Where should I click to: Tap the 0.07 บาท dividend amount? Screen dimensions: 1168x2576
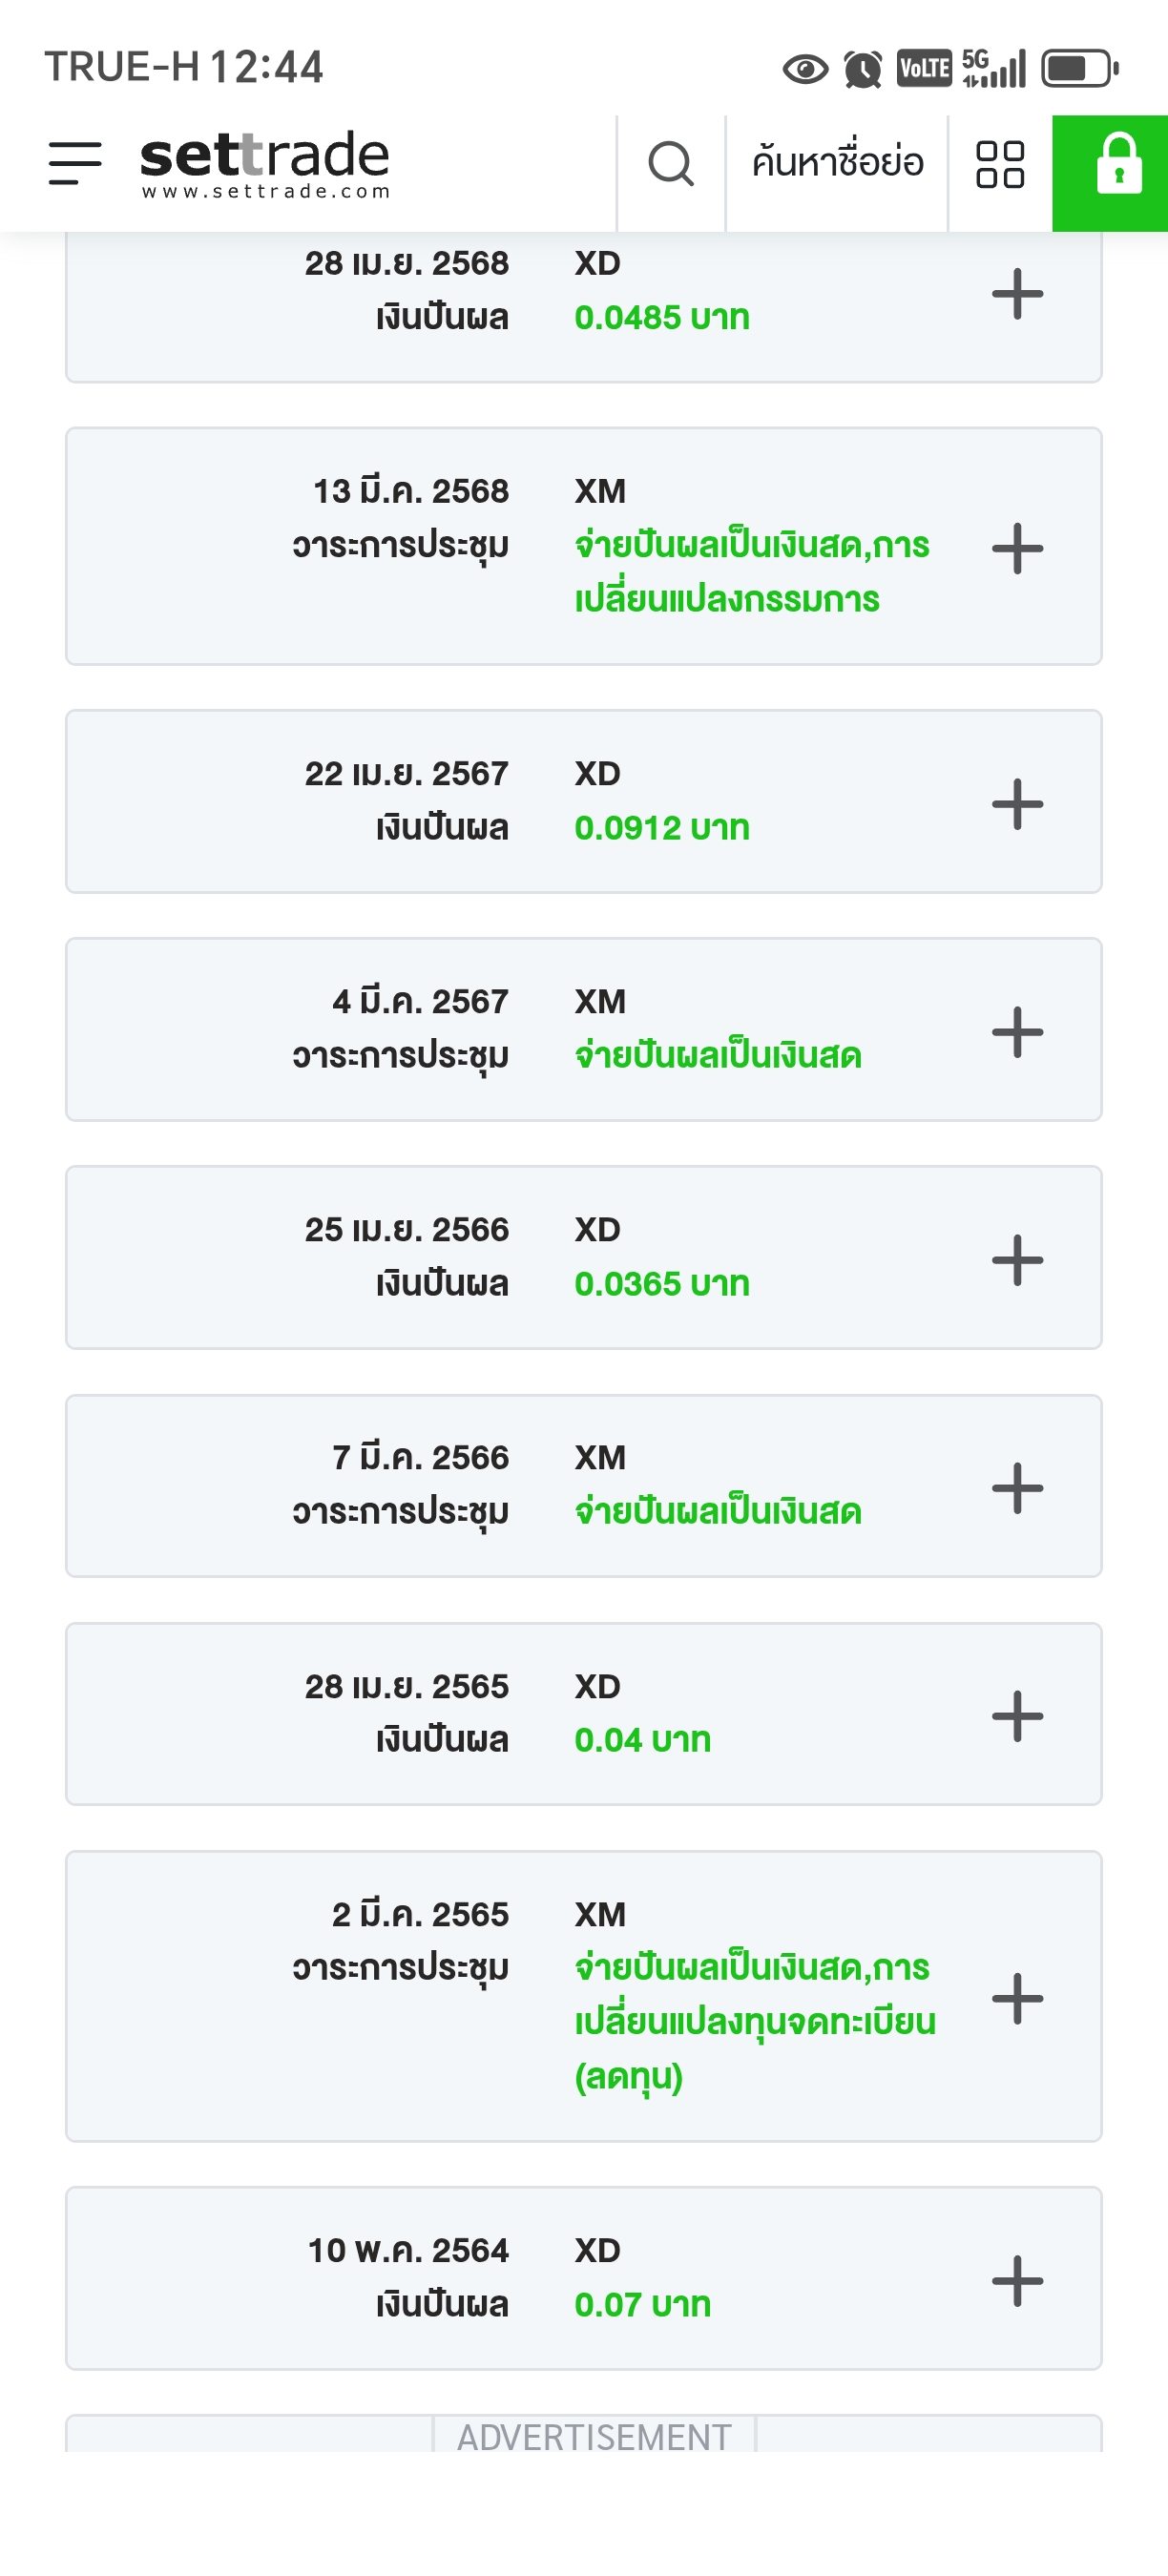click(642, 2305)
